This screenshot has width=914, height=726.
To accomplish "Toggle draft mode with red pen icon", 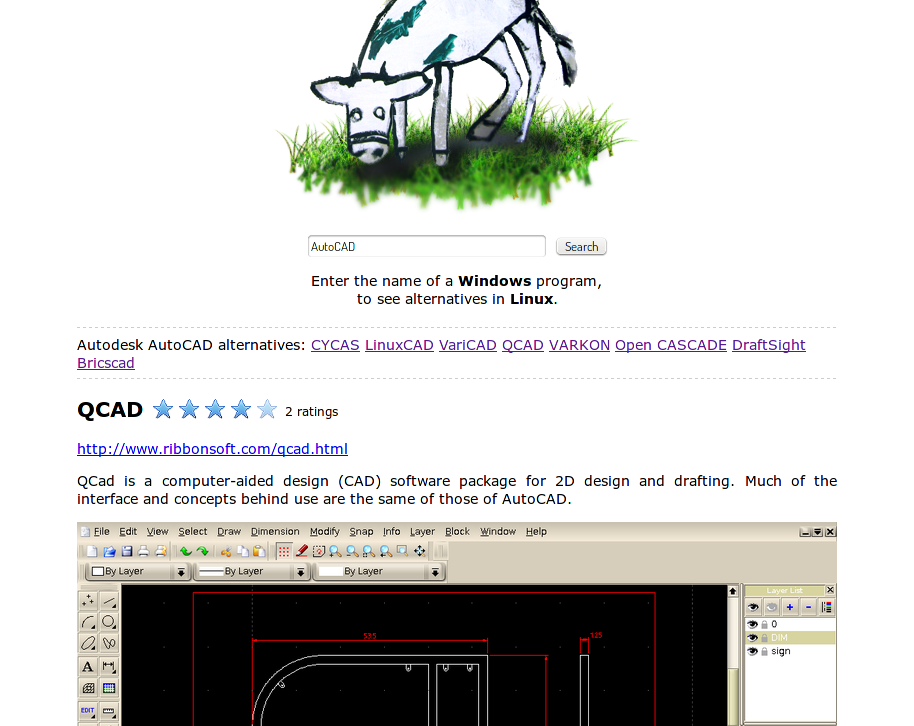I will click(301, 551).
